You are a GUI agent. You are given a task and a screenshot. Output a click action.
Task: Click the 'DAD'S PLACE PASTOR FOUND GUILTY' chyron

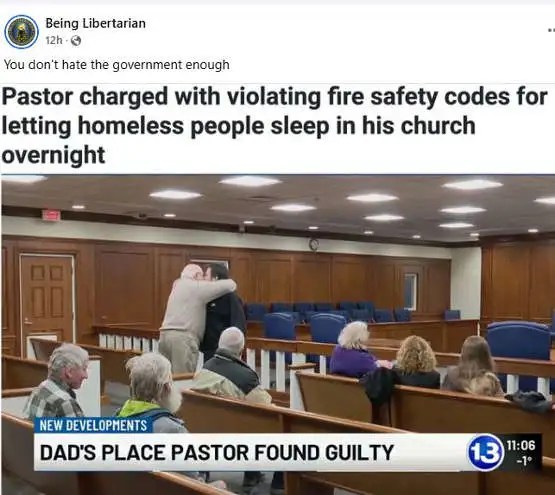[217, 452]
